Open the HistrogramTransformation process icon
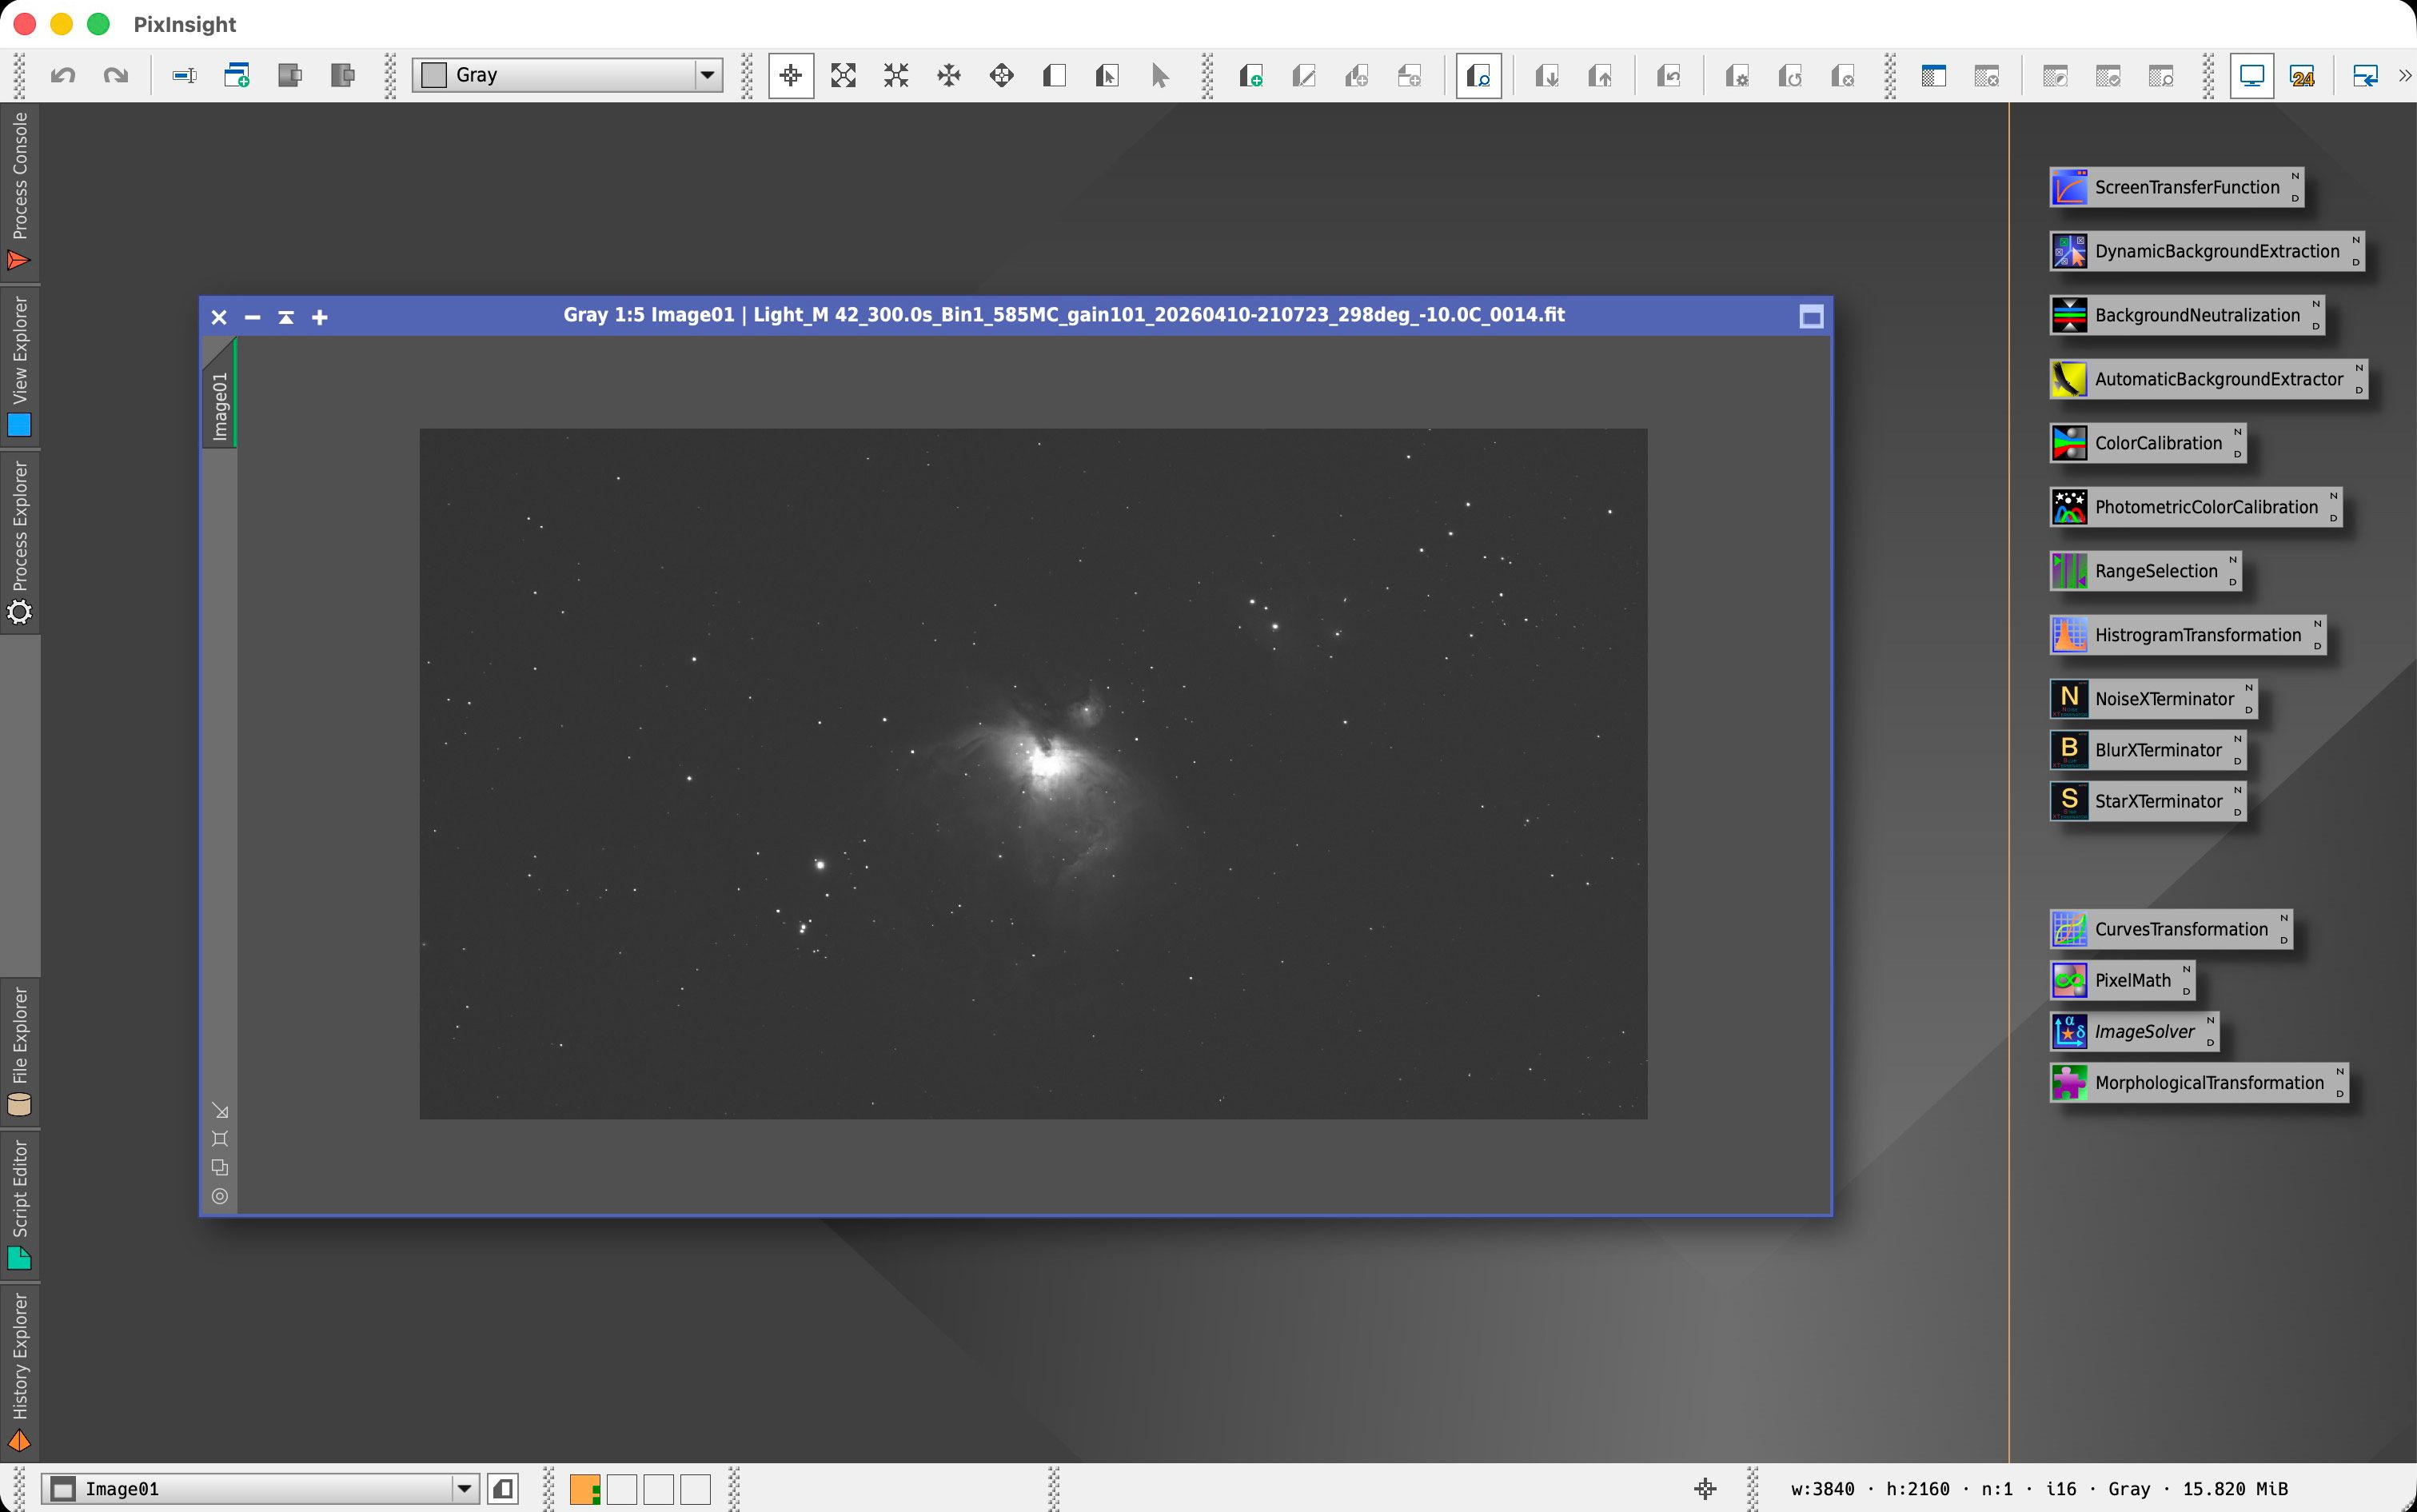This screenshot has width=2417, height=1512. [2187, 635]
